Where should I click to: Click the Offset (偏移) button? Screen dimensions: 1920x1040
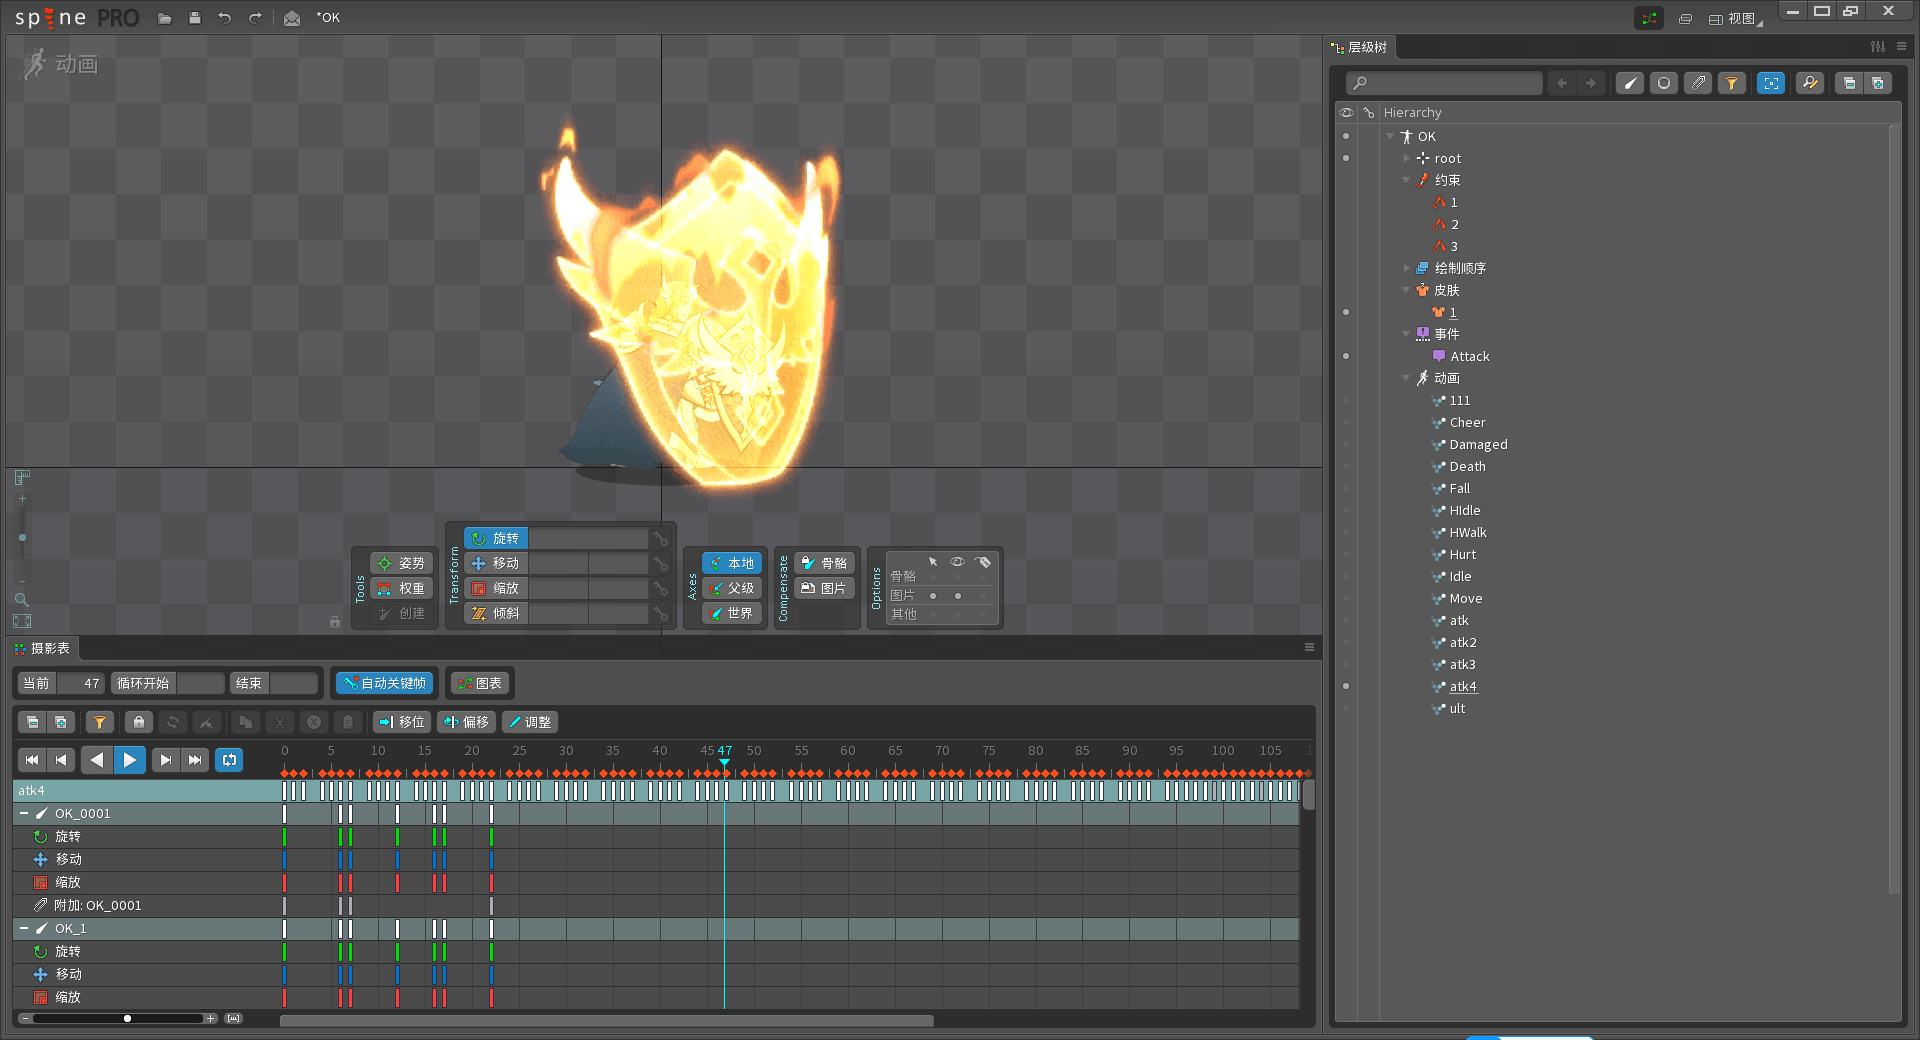[x=467, y=722]
